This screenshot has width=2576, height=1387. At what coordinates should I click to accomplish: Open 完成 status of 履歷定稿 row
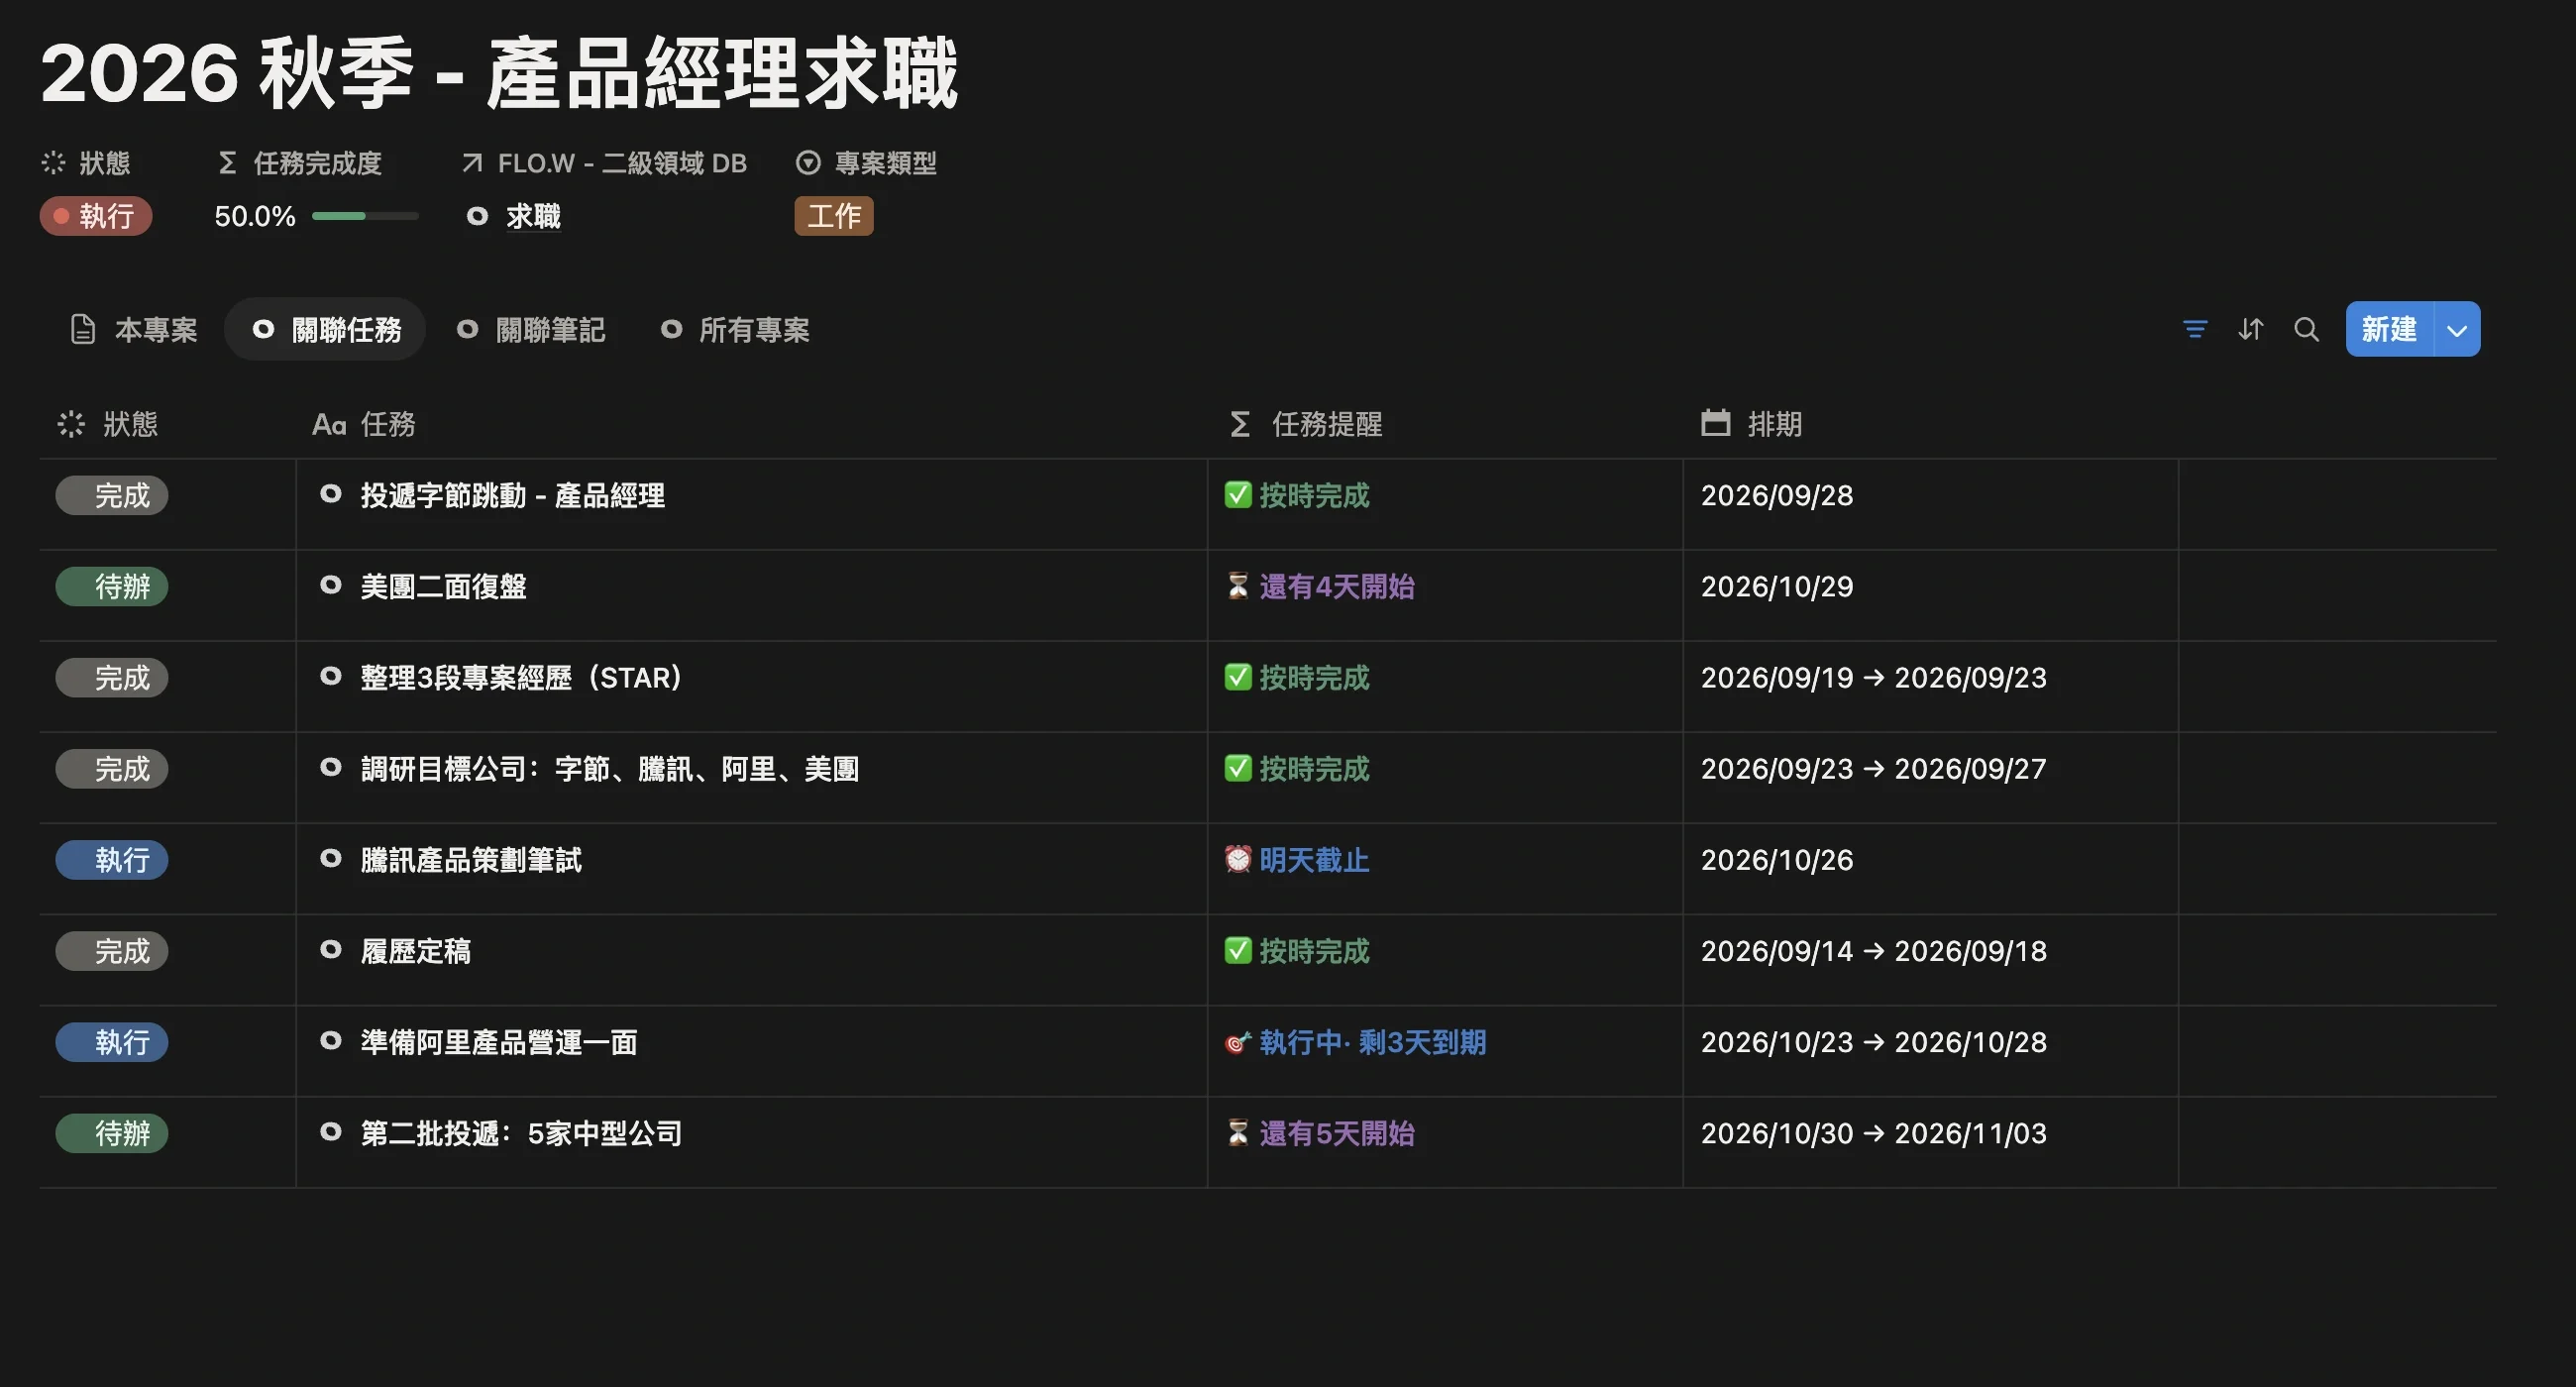[112, 951]
